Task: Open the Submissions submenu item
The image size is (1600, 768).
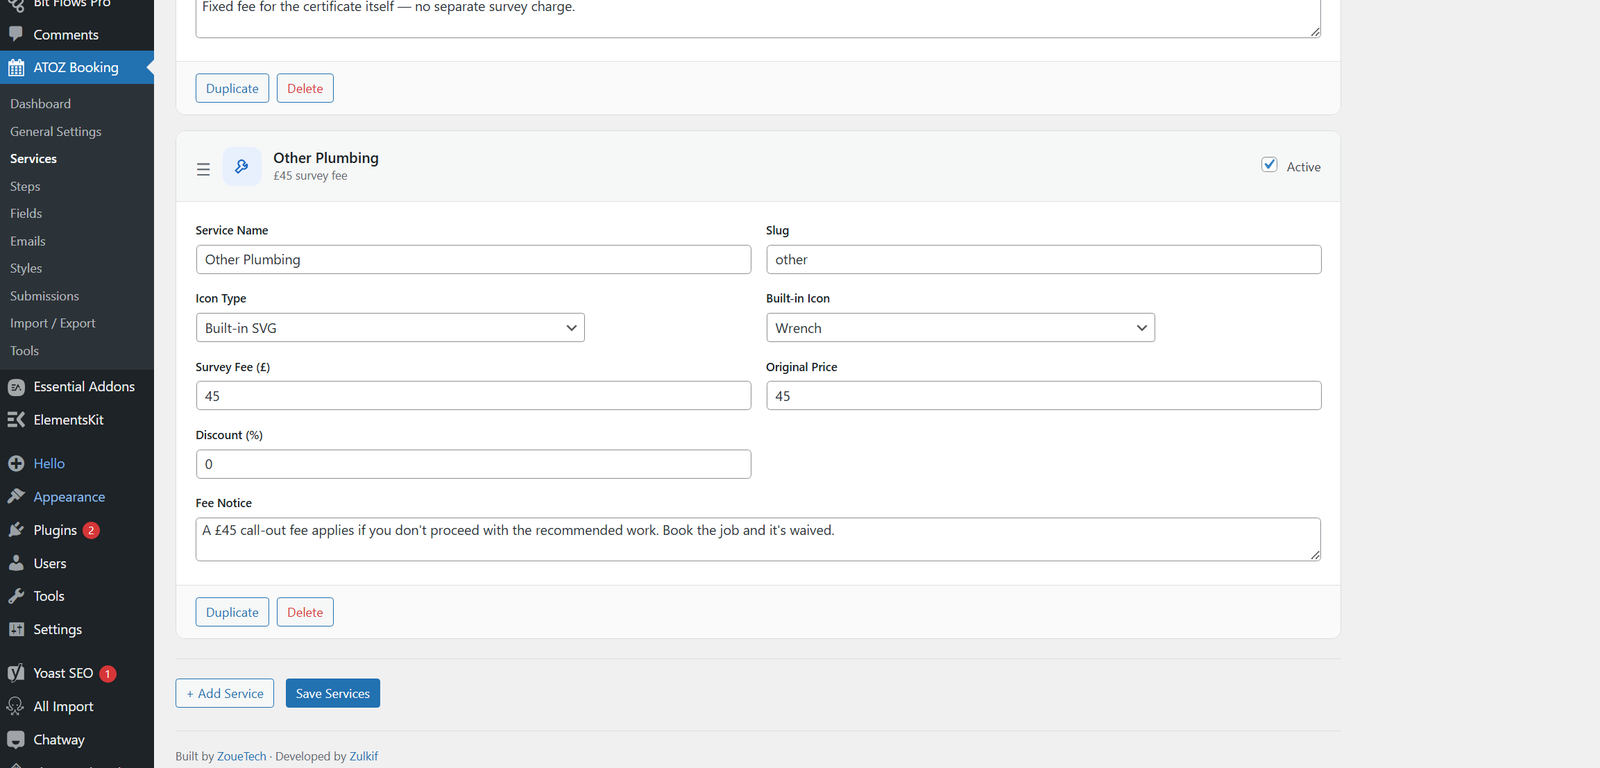Action: pyautogui.click(x=44, y=296)
